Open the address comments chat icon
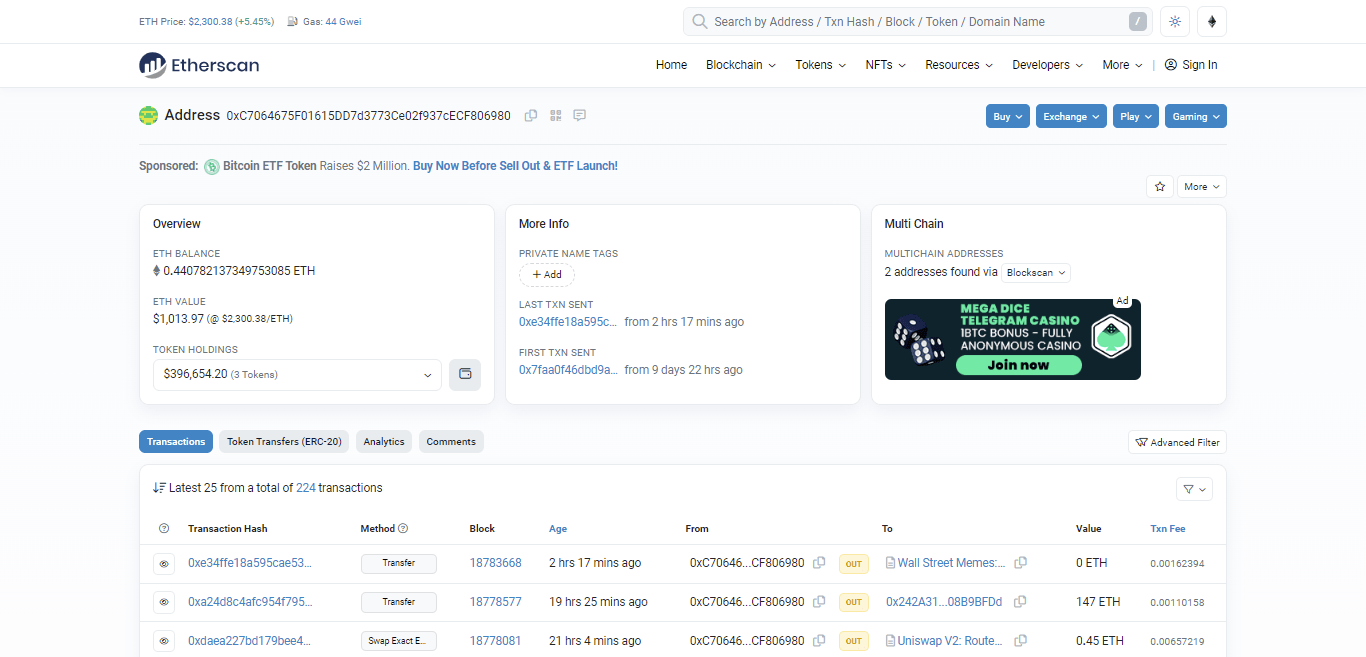The image size is (1366, 657). point(580,116)
